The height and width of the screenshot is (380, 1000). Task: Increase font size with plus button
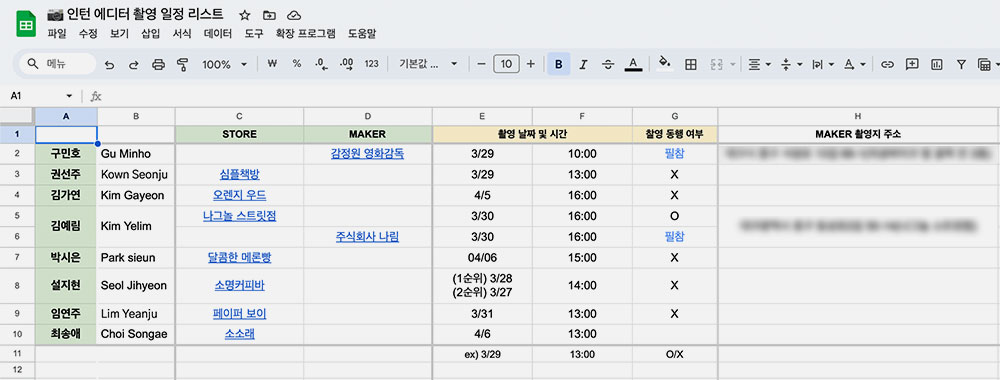(531, 64)
